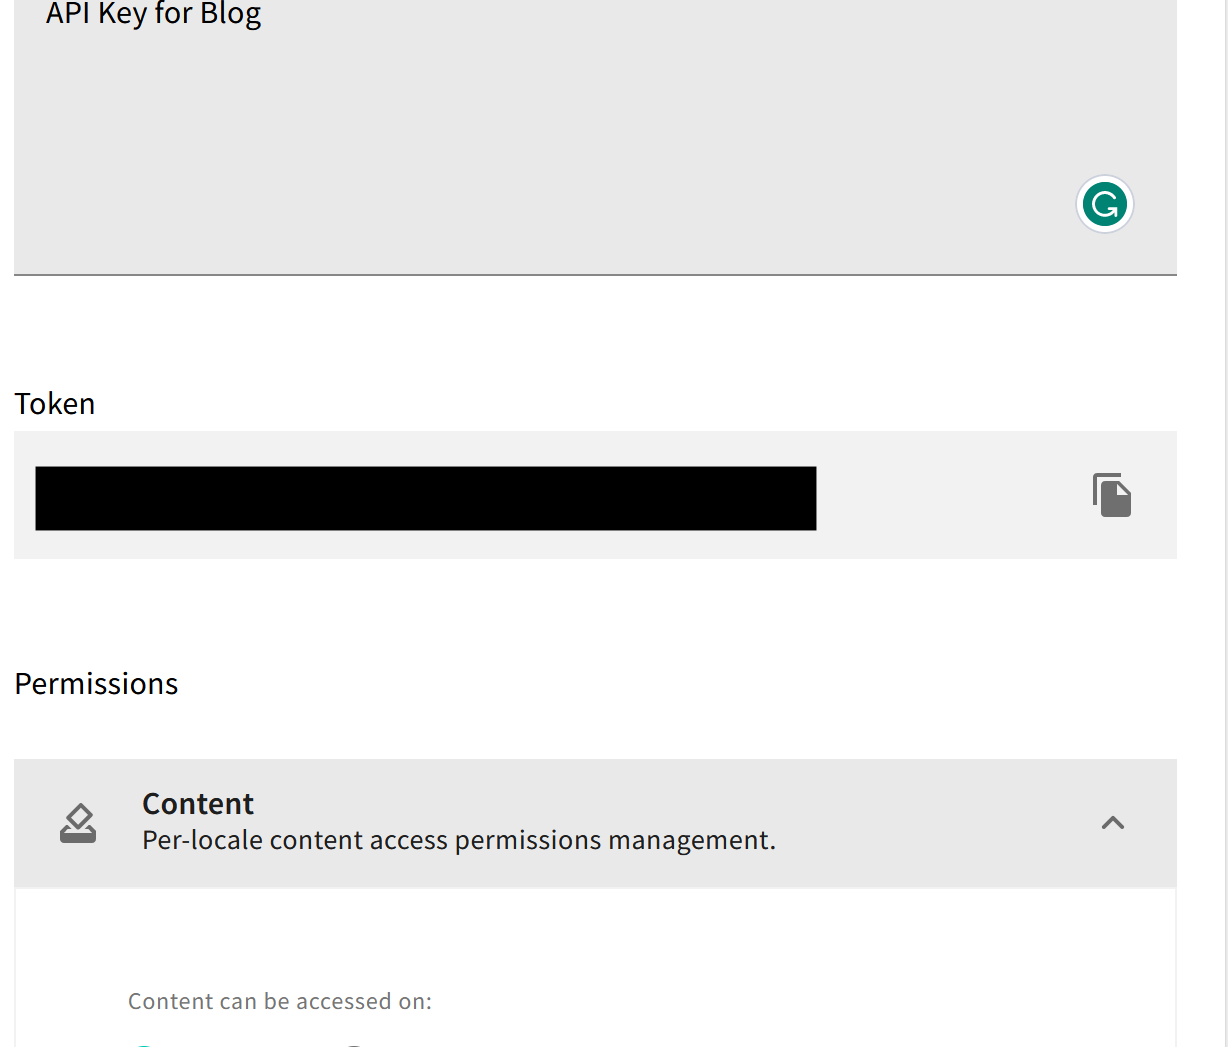Click the "Per-locale content access permissions management." subtitle
This screenshot has height=1047, width=1228.
459,840
